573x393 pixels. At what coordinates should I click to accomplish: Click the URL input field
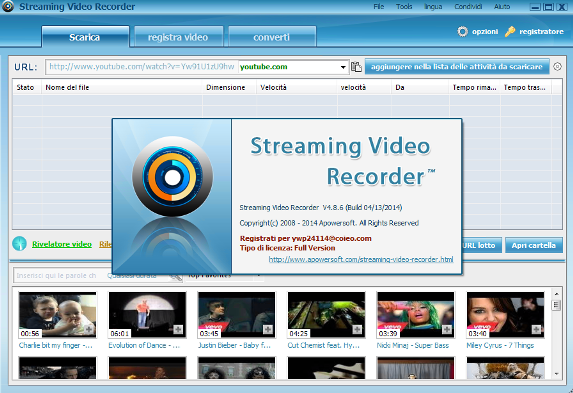pos(142,67)
